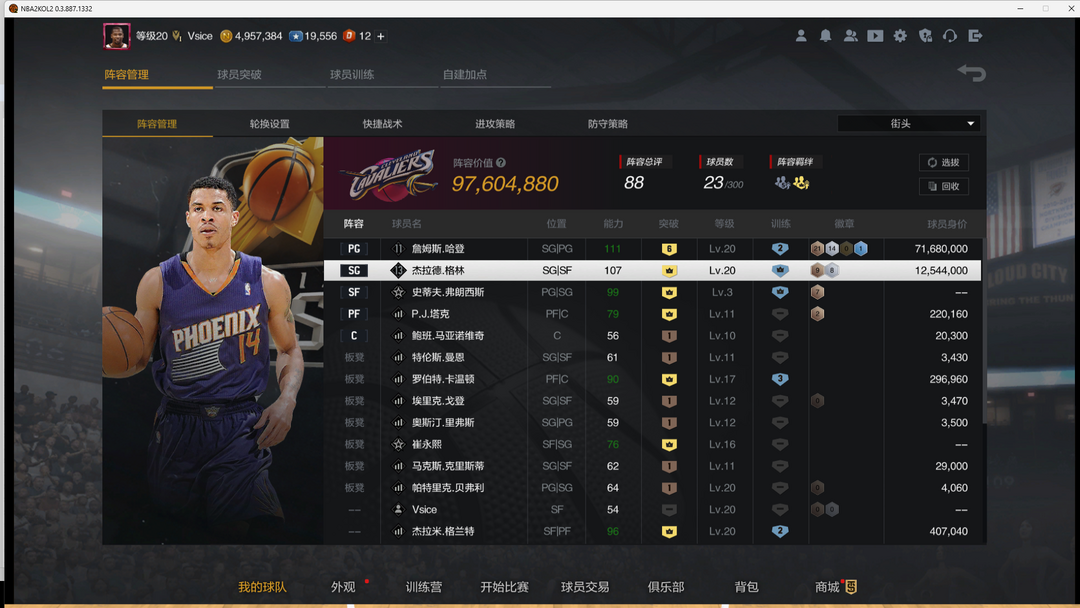Open the 快捷战术 sub-tab

[x=382, y=124]
